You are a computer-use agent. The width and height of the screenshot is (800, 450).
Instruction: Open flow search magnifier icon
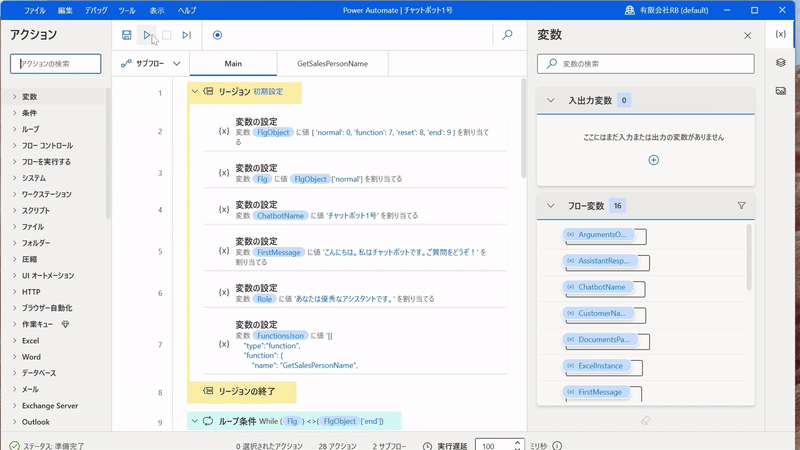click(x=507, y=35)
